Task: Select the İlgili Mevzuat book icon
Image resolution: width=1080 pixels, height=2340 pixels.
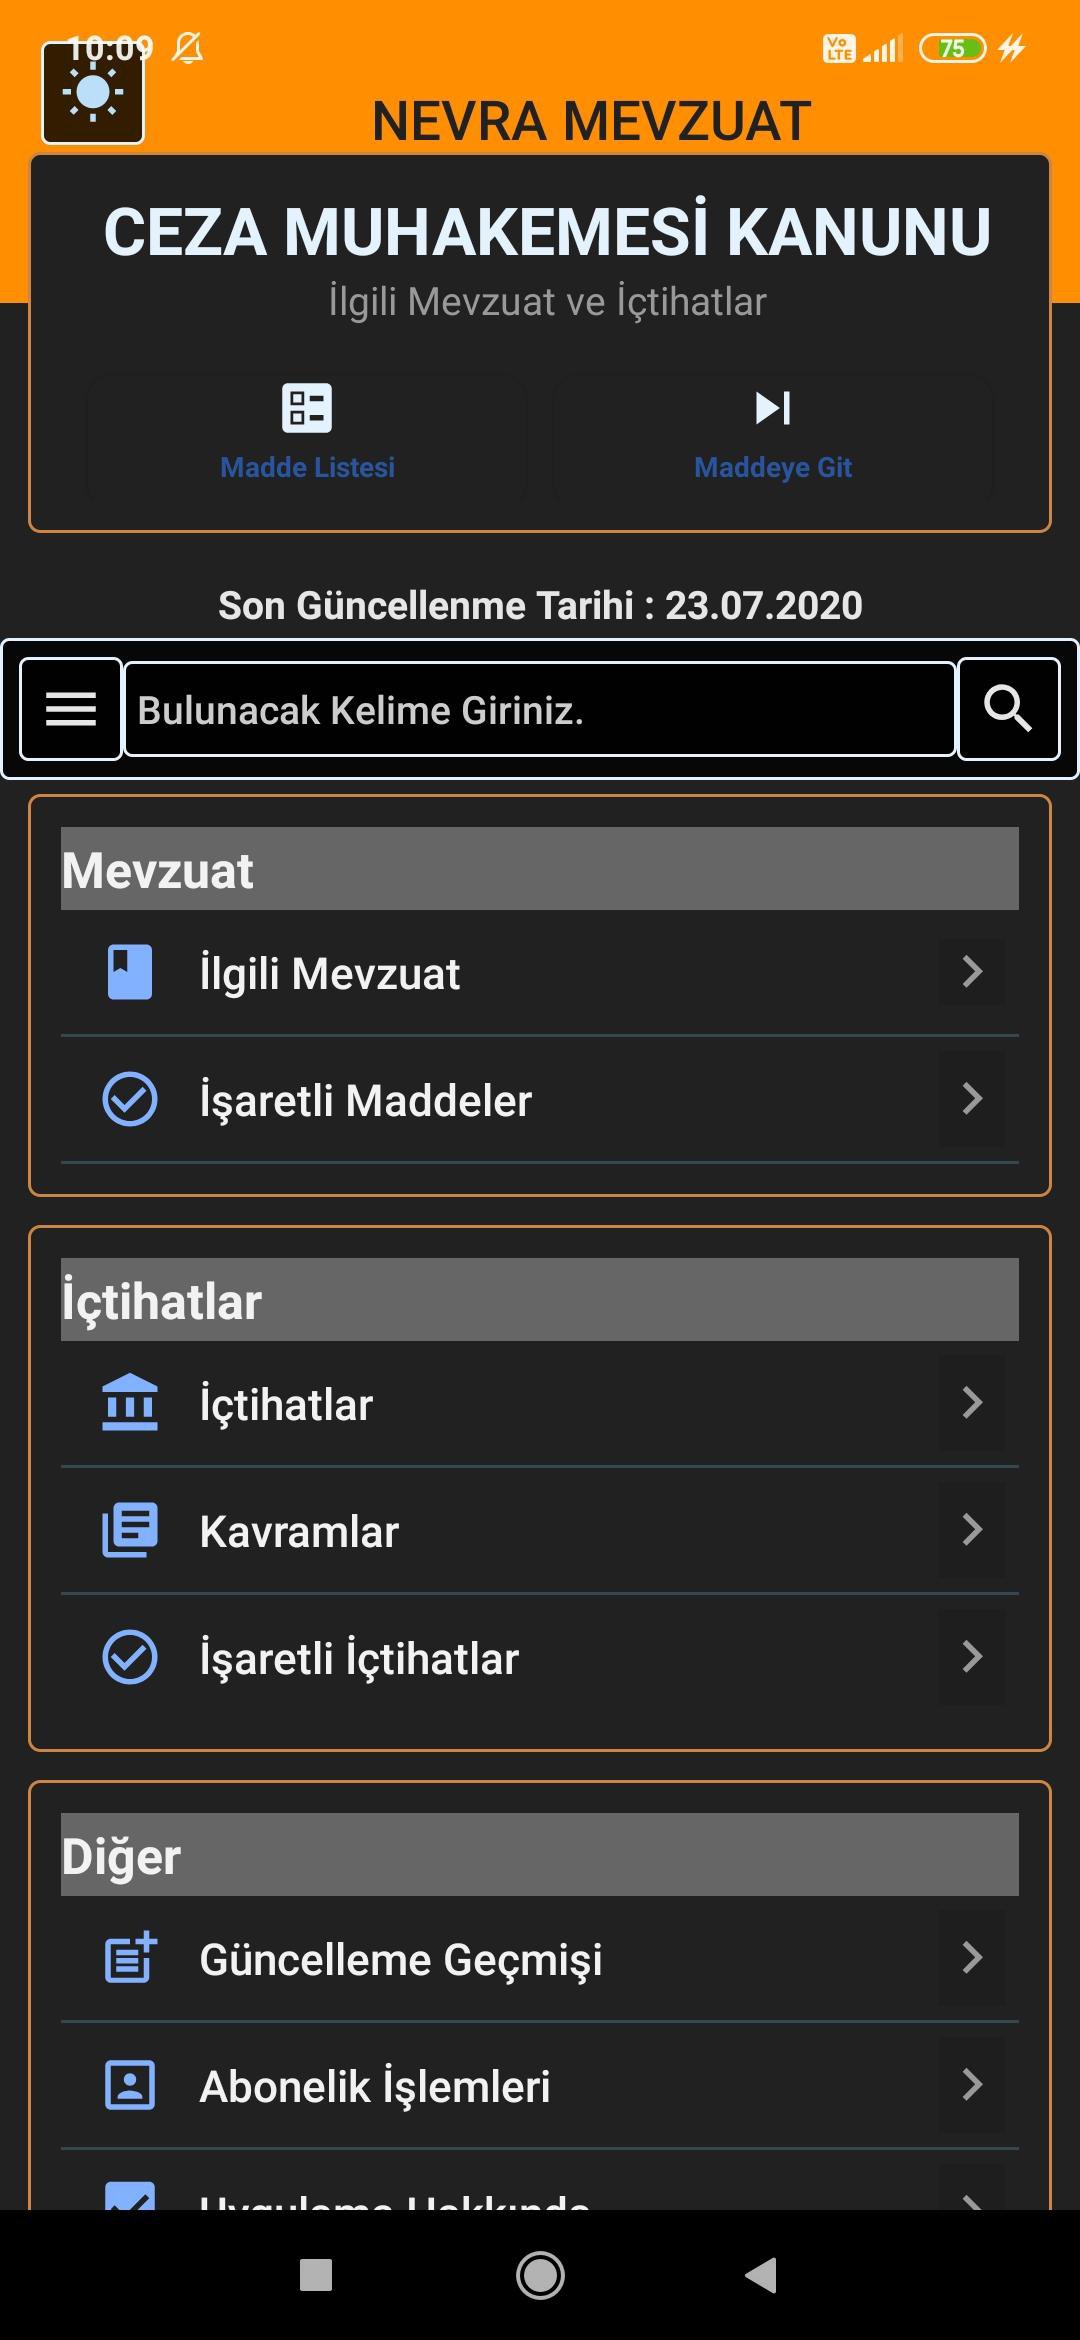Action: (x=129, y=972)
